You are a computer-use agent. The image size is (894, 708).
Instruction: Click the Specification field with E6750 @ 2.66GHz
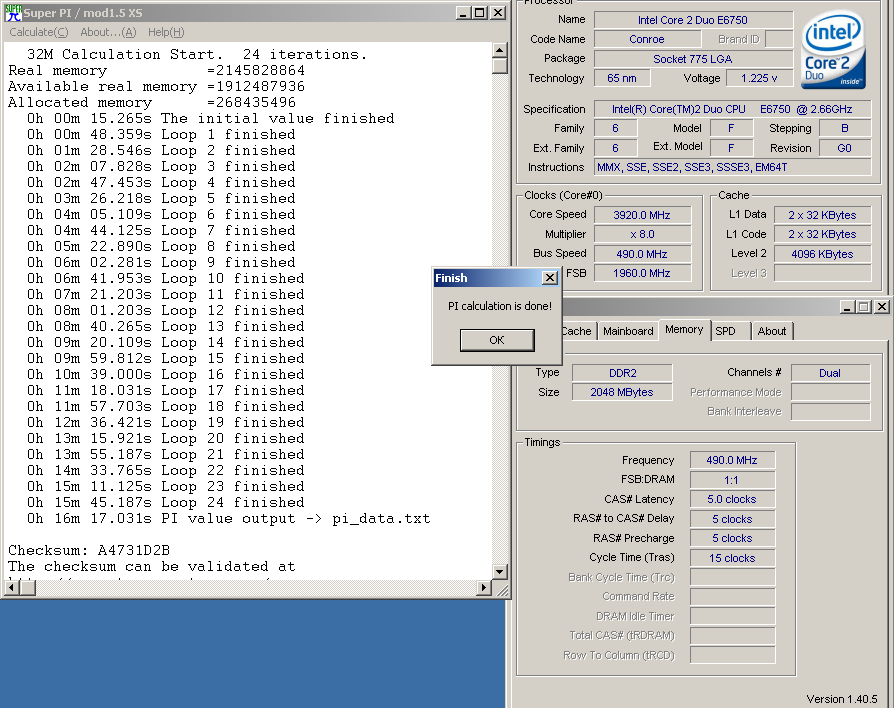(x=732, y=109)
